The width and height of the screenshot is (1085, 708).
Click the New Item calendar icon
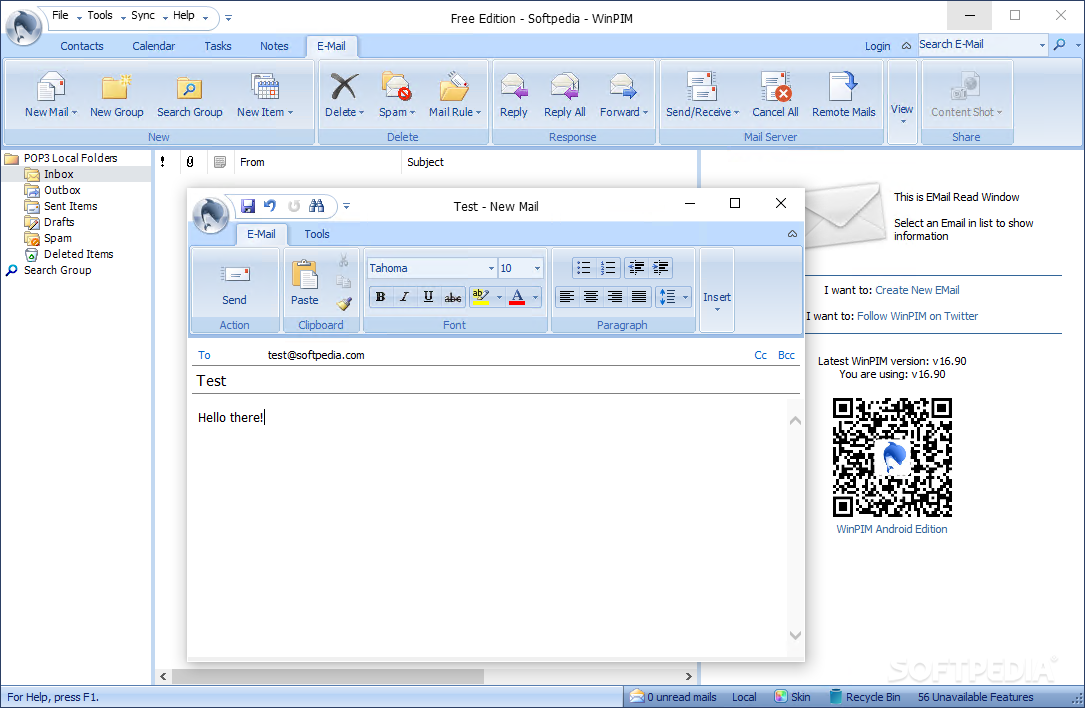(x=265, y=87)
